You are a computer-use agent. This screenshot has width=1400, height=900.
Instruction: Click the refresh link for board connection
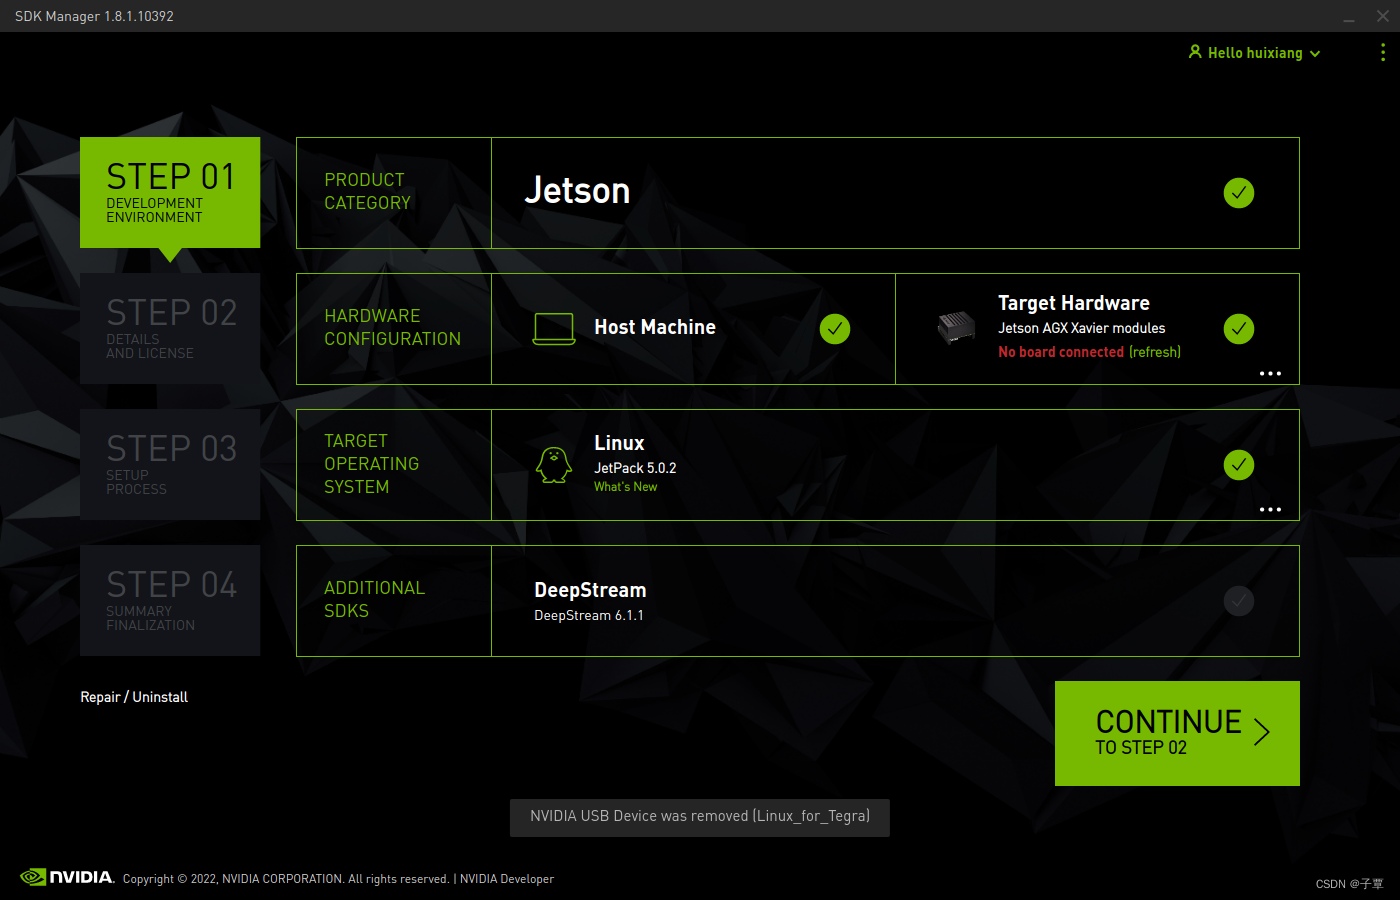1155,352
